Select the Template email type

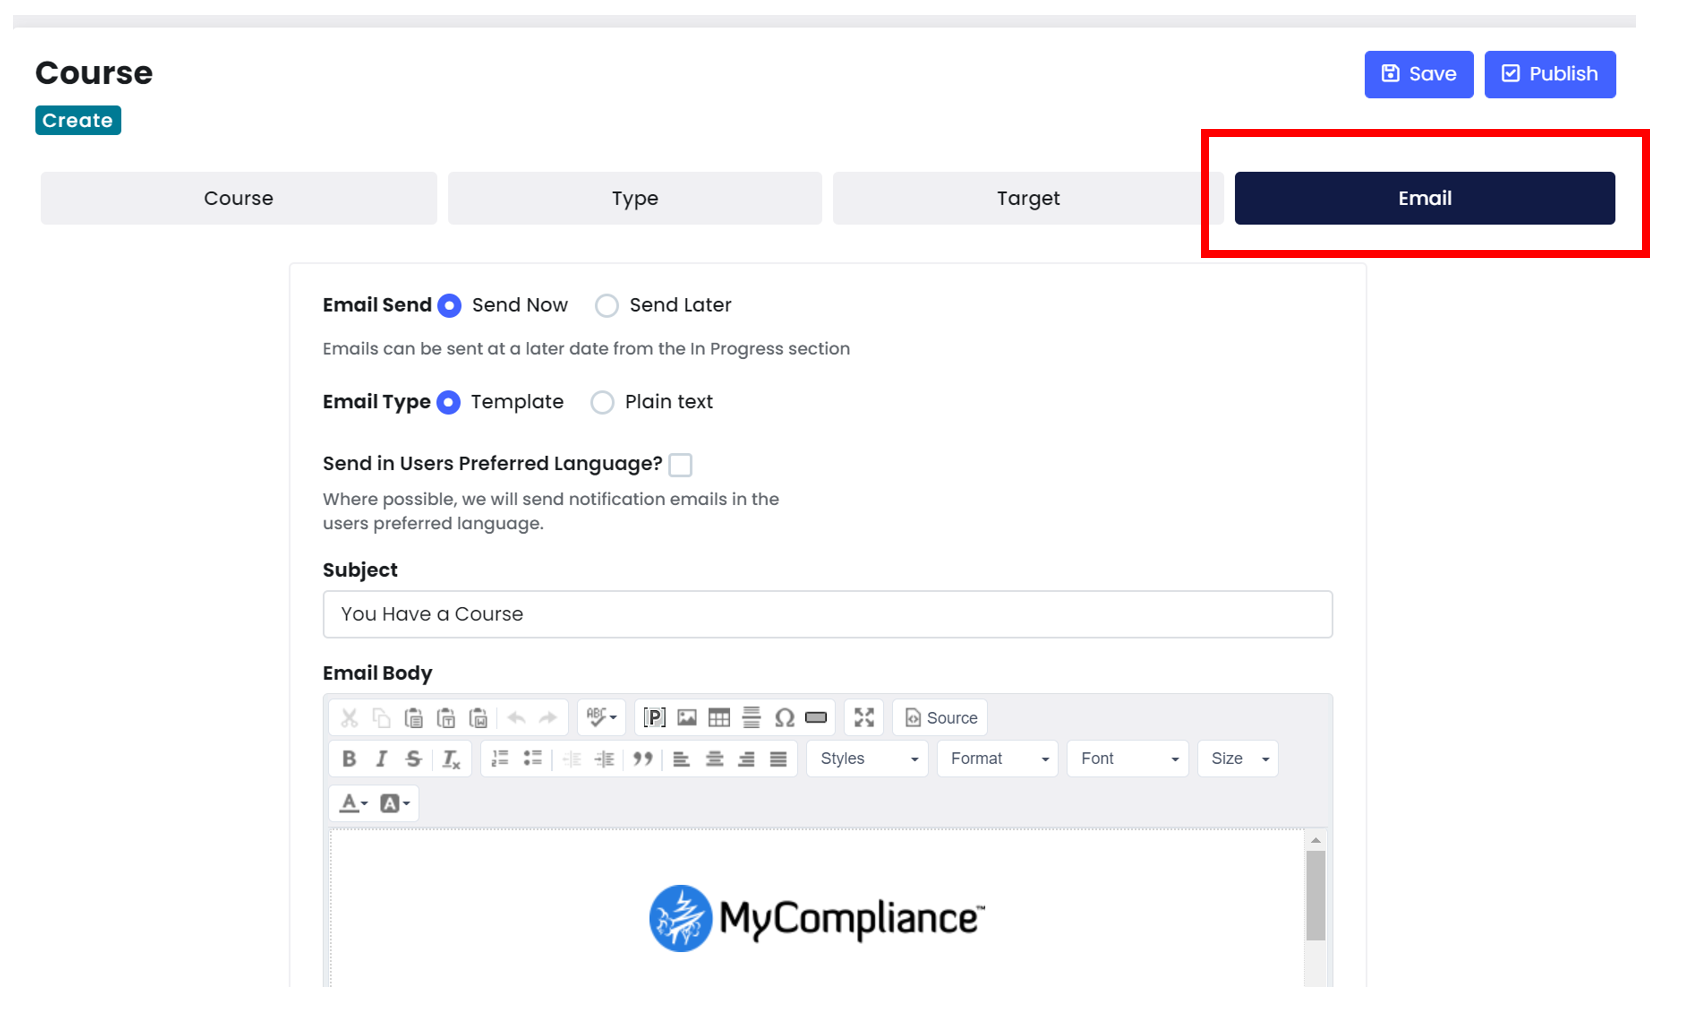pyautogui.click(x=449, y=403)
